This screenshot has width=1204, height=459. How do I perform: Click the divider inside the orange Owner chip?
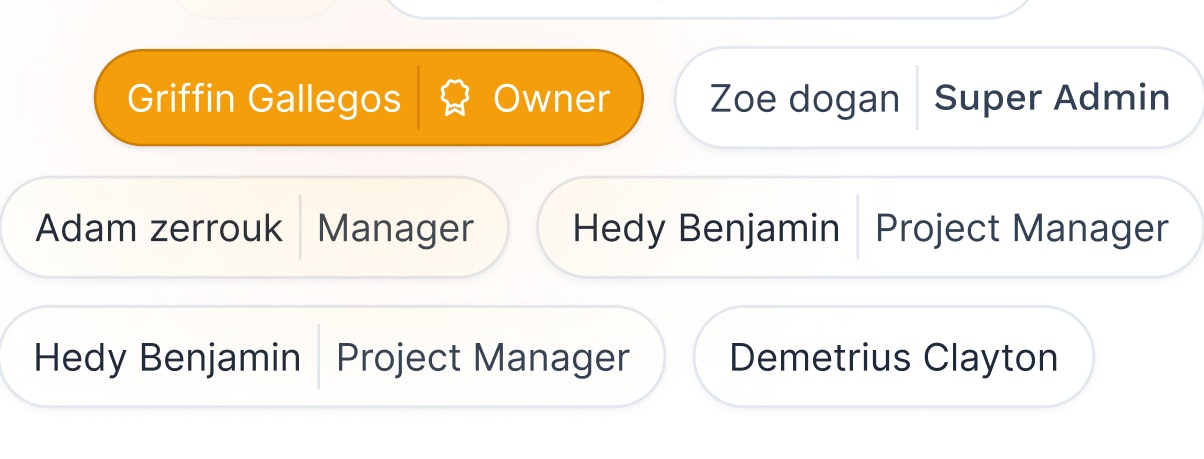click(419, 98)
